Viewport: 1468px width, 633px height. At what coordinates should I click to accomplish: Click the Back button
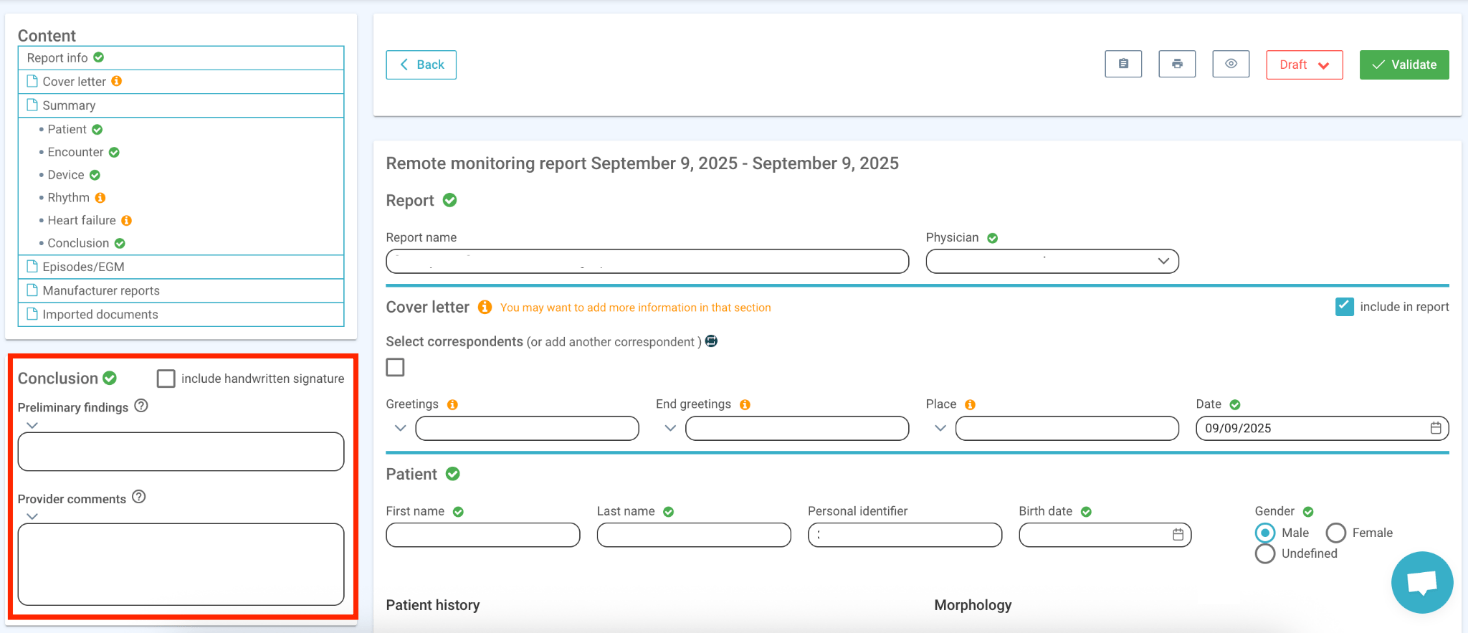[x=421, y=65]
